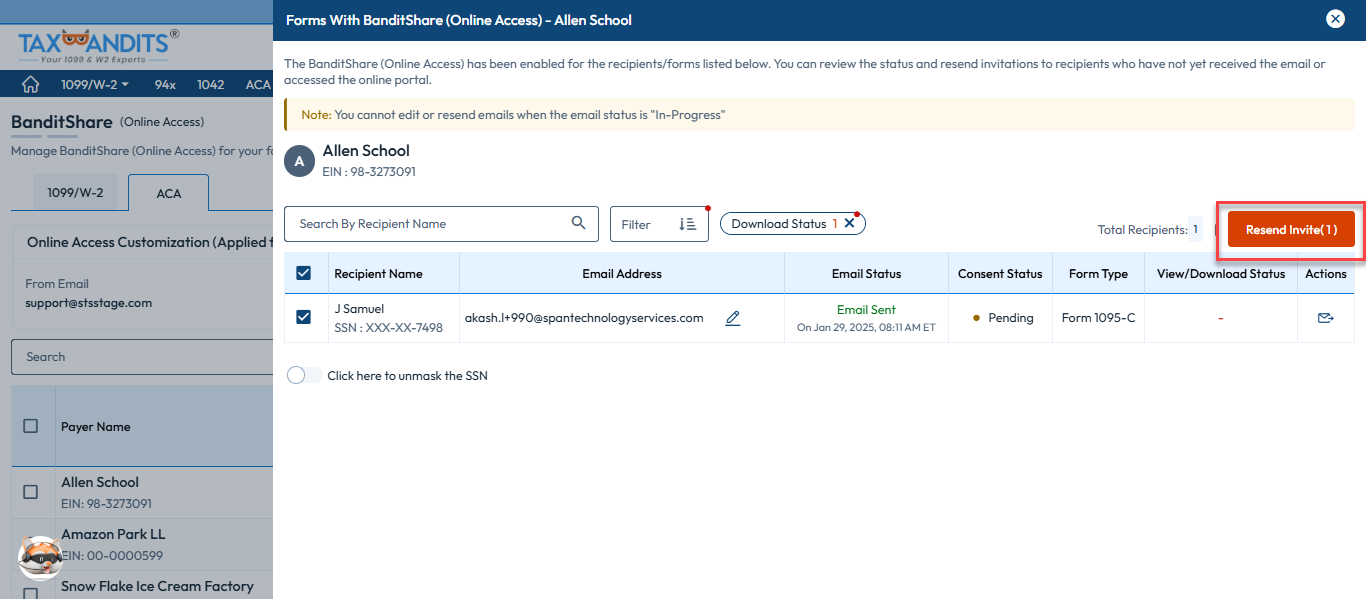Switch to the 1099/W-2 tab

click(x=75, y=192)
